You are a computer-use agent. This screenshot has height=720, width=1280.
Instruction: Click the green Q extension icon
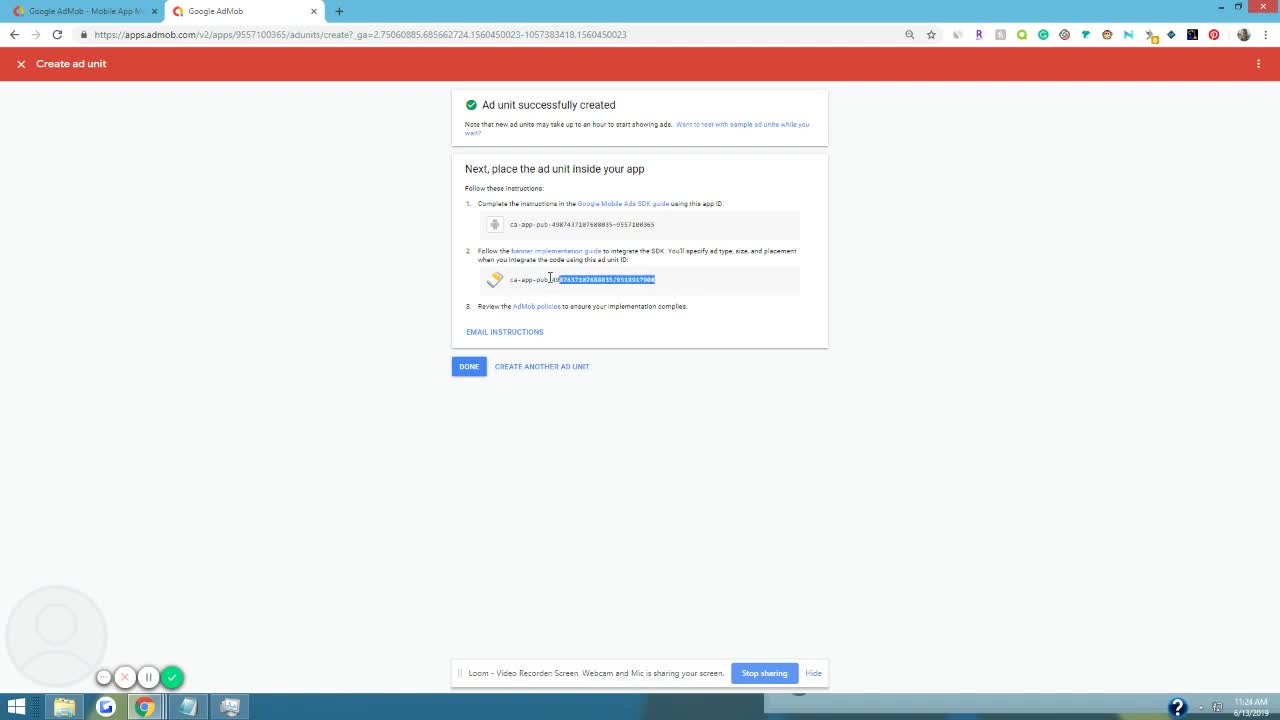click(1022, 35)
